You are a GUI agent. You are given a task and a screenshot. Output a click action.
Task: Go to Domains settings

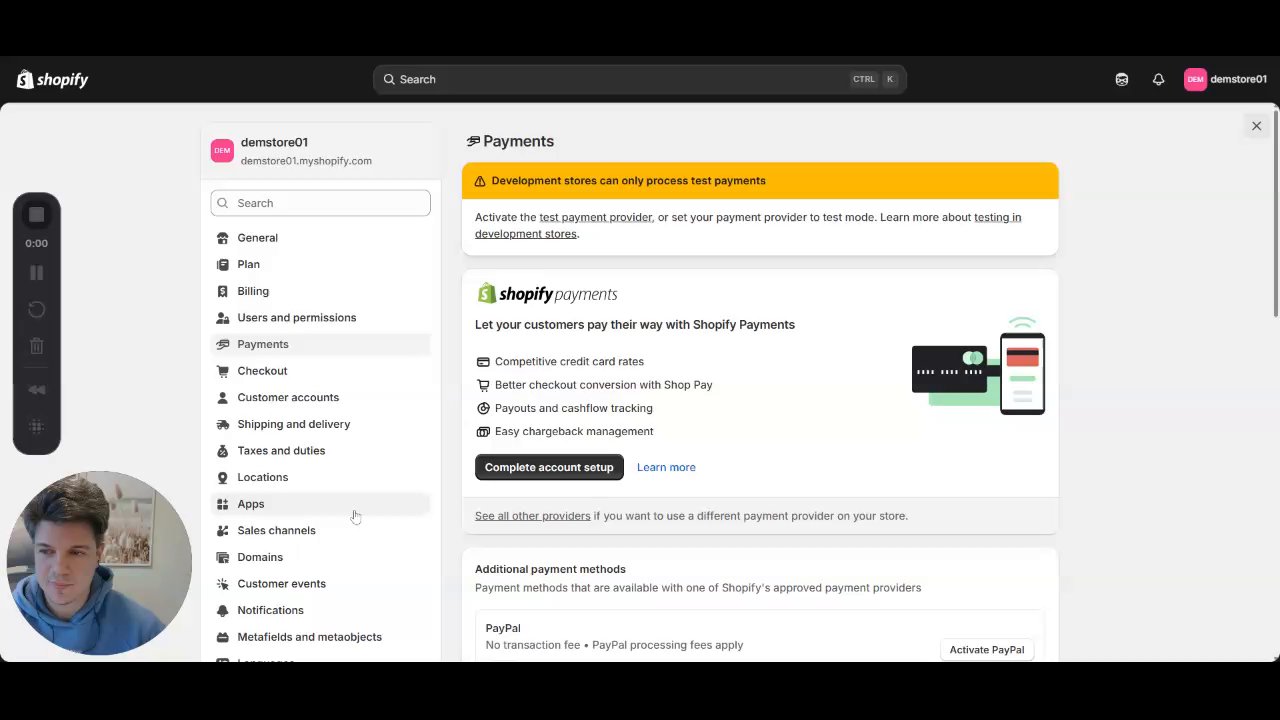pyautogui.click(x=320, y=557)
